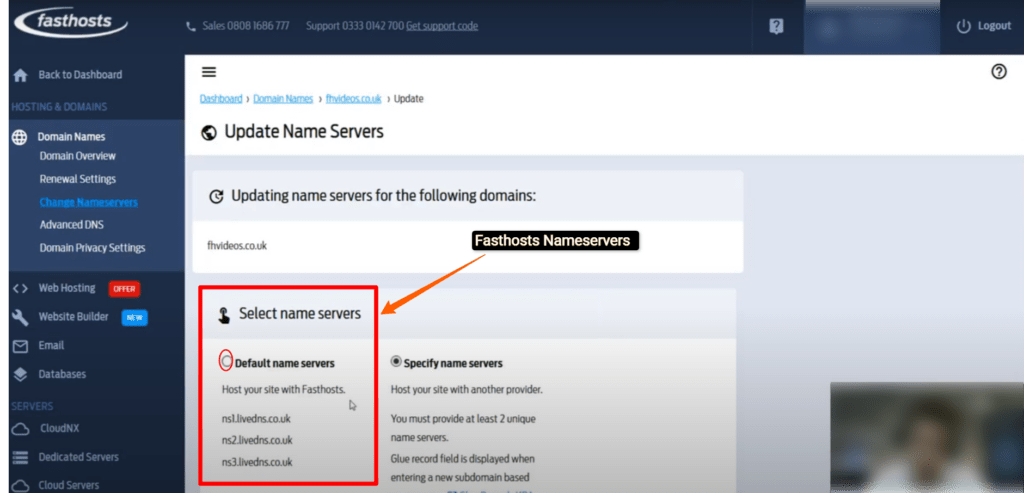Screen dimensions: 1024x493
Task: Click the Sales 0808 1686 777 number
Action: [246, 26]
